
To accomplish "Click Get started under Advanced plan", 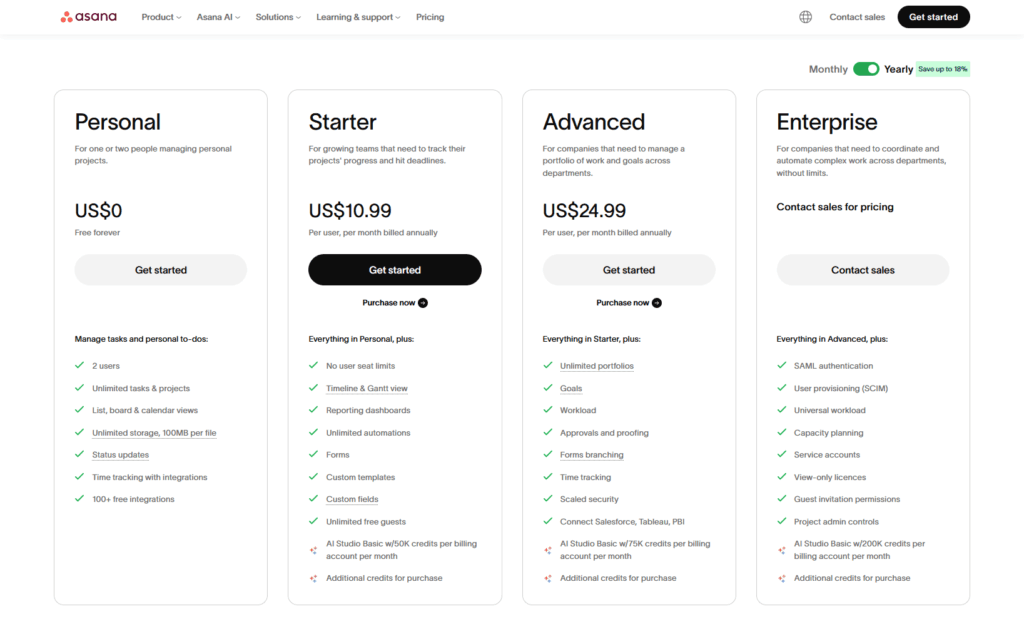I will tap(629, 270).
